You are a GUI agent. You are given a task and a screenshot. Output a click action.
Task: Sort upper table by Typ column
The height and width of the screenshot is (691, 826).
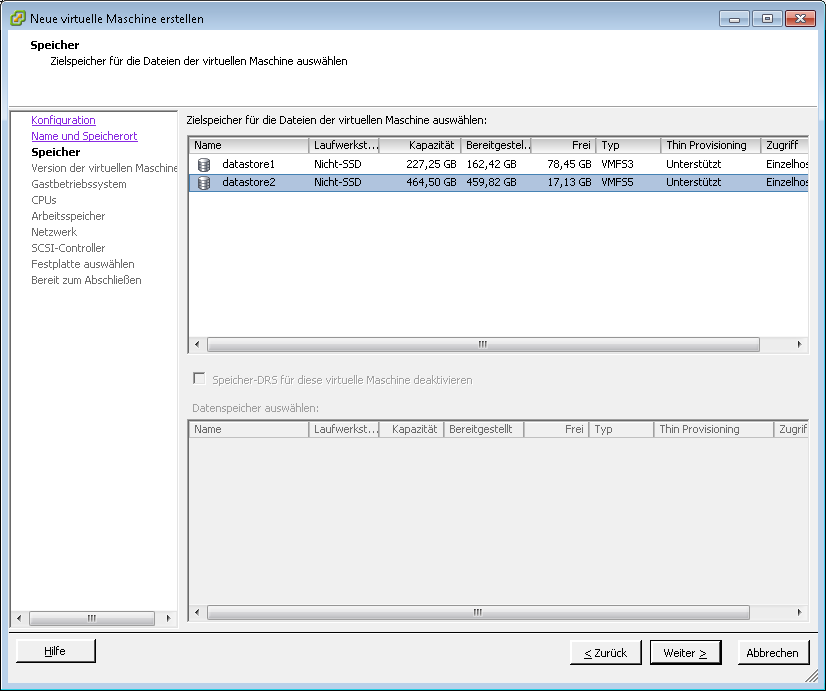click(627, 145)
